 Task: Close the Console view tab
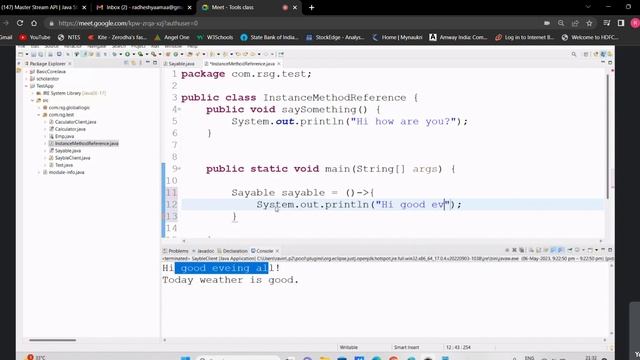[x=278, y=251]
